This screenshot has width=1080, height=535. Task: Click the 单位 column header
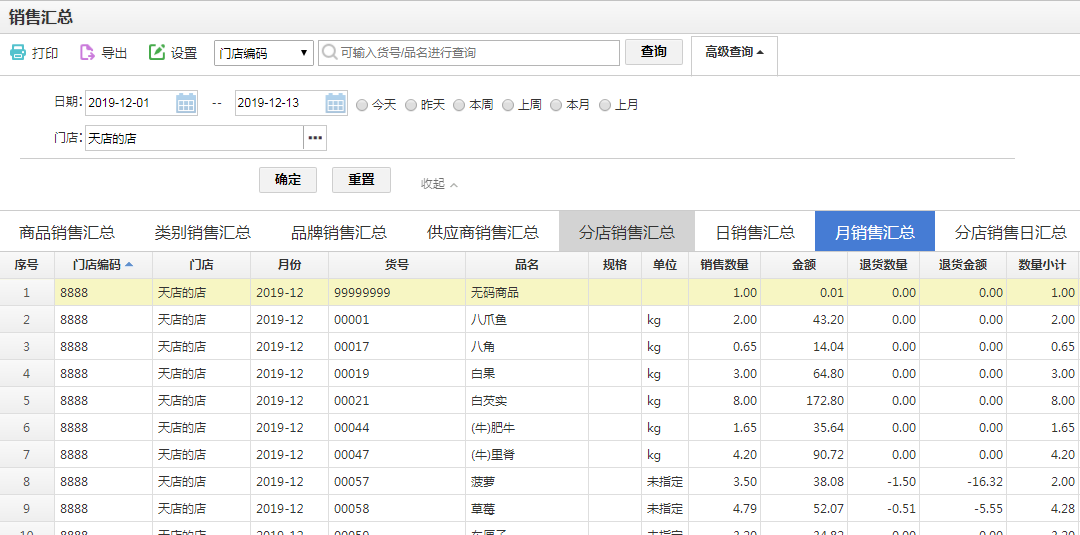coord(665,265)
